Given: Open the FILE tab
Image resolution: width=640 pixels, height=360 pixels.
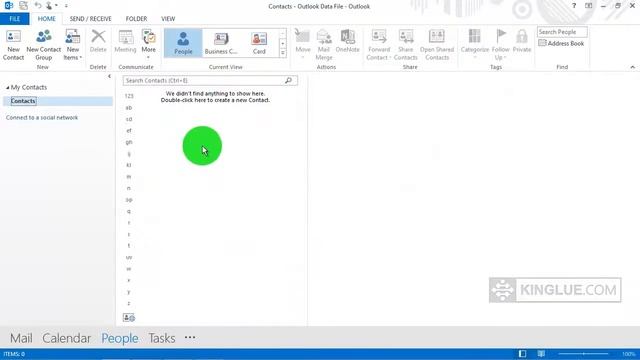Looking at the screenshot, I should click(x=15, y=19).
